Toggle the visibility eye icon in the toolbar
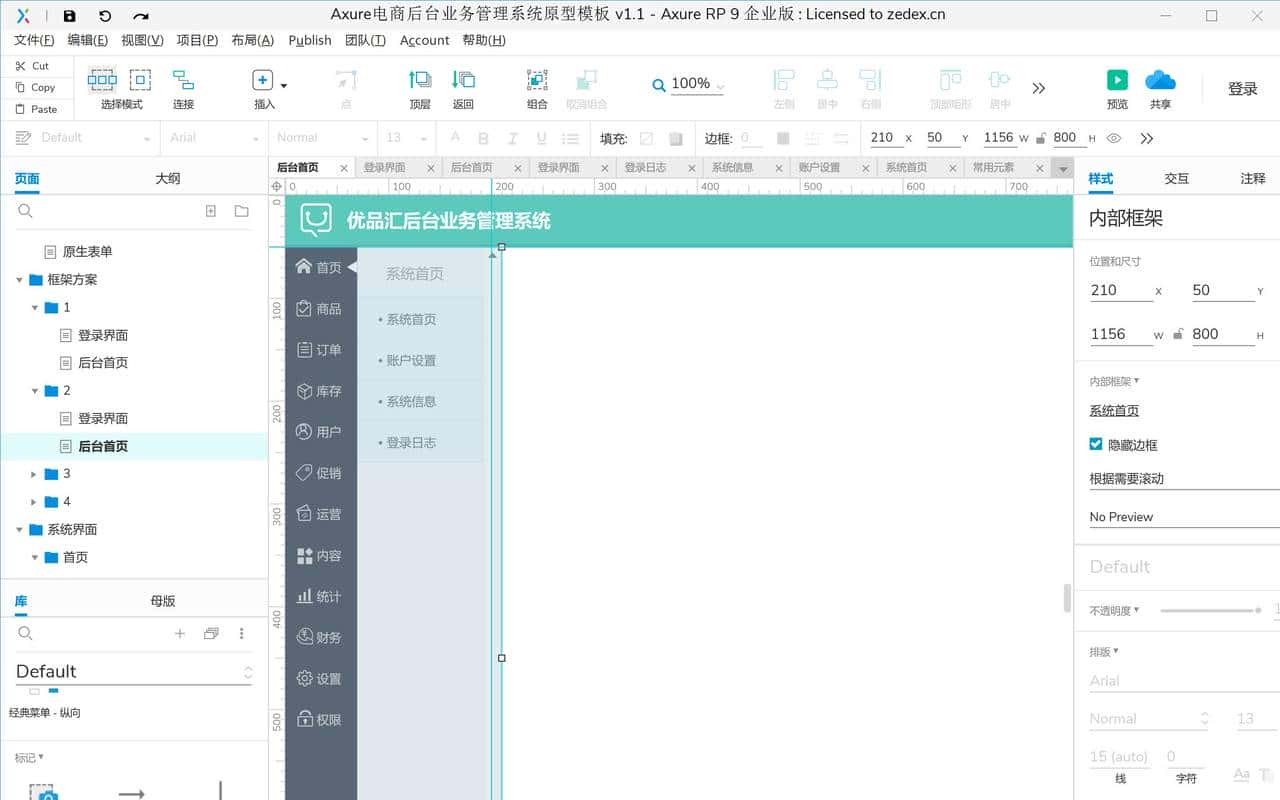 pyautogui.click(x=1114, y=138)
